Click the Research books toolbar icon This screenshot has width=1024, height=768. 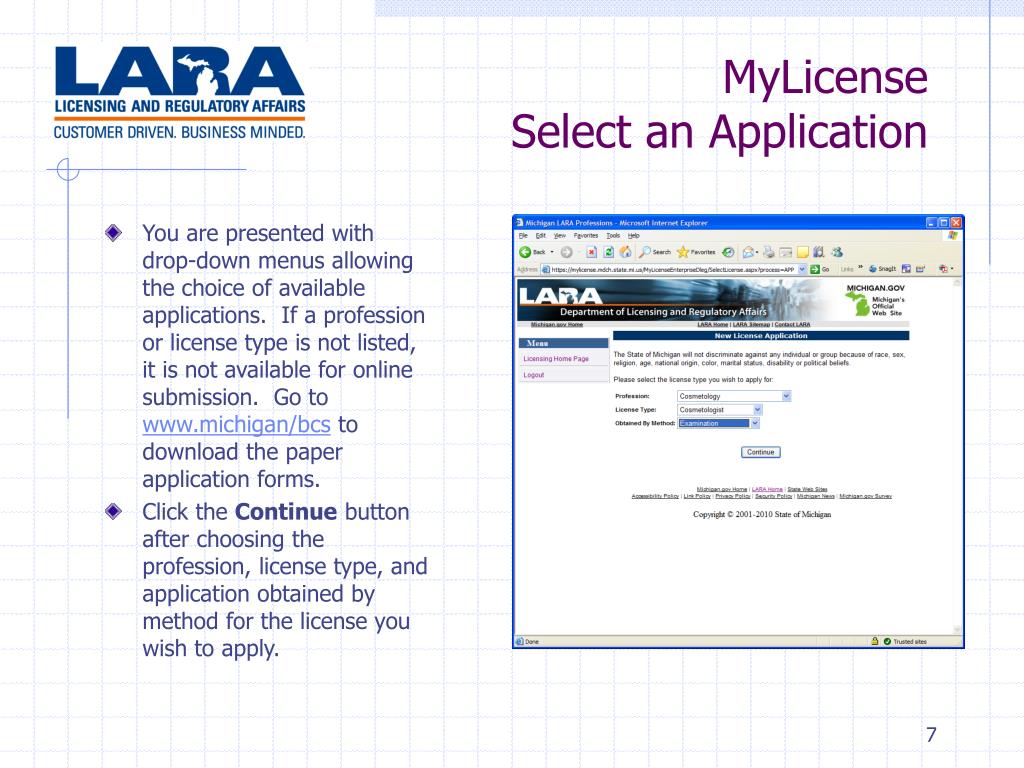(x=818, y=252)
